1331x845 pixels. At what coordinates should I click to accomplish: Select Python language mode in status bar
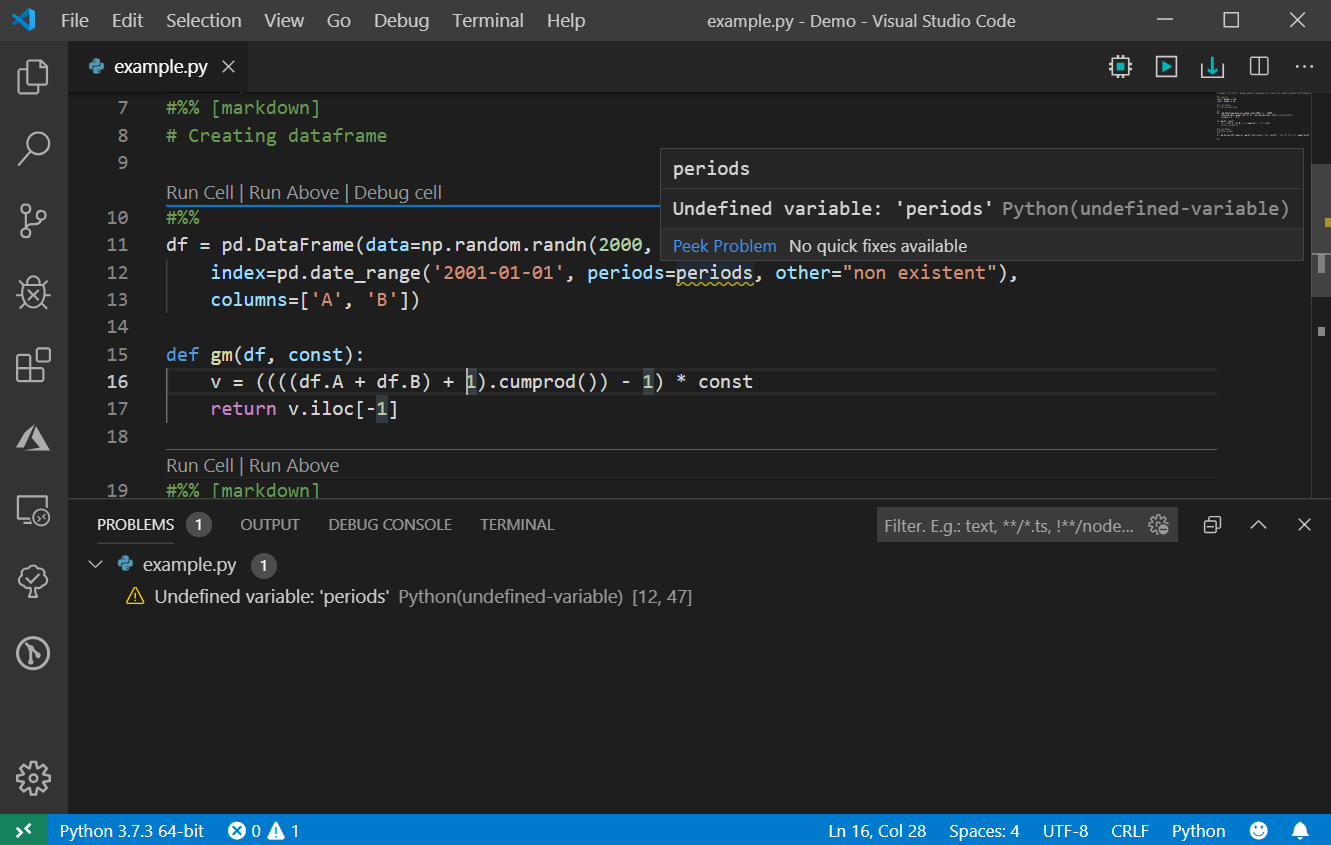click(1198, 831)
